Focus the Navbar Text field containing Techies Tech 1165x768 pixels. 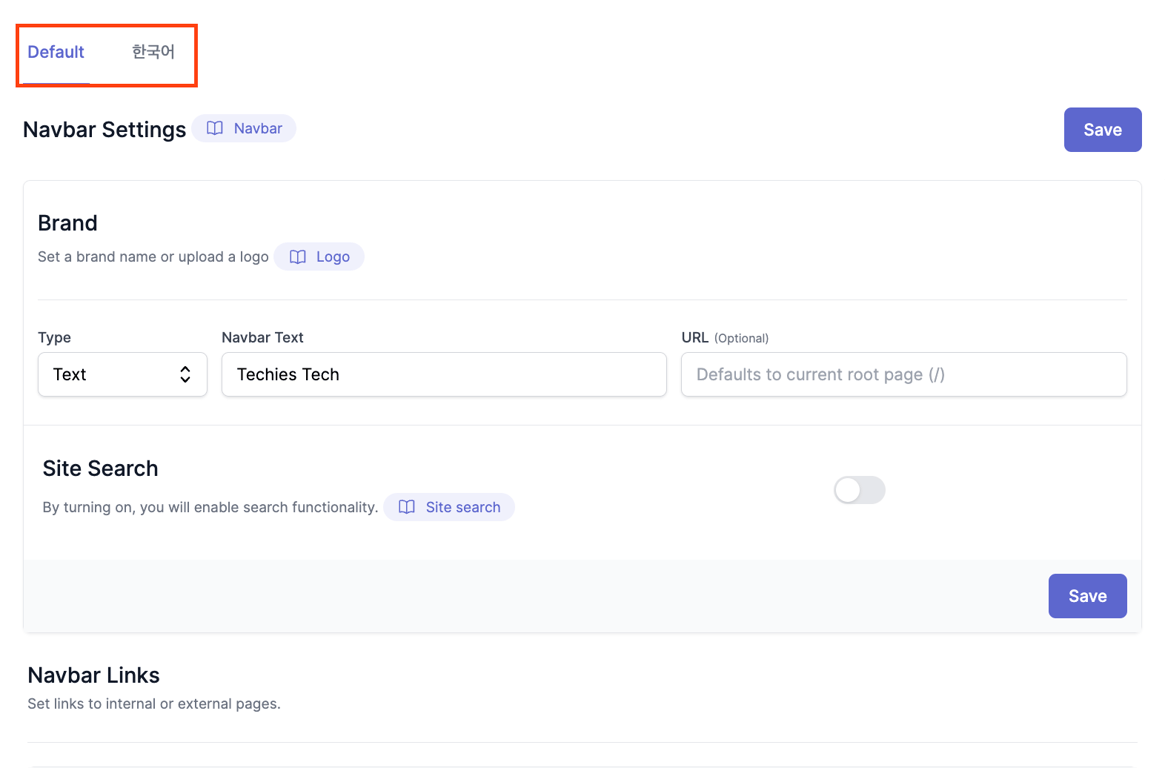444,374
